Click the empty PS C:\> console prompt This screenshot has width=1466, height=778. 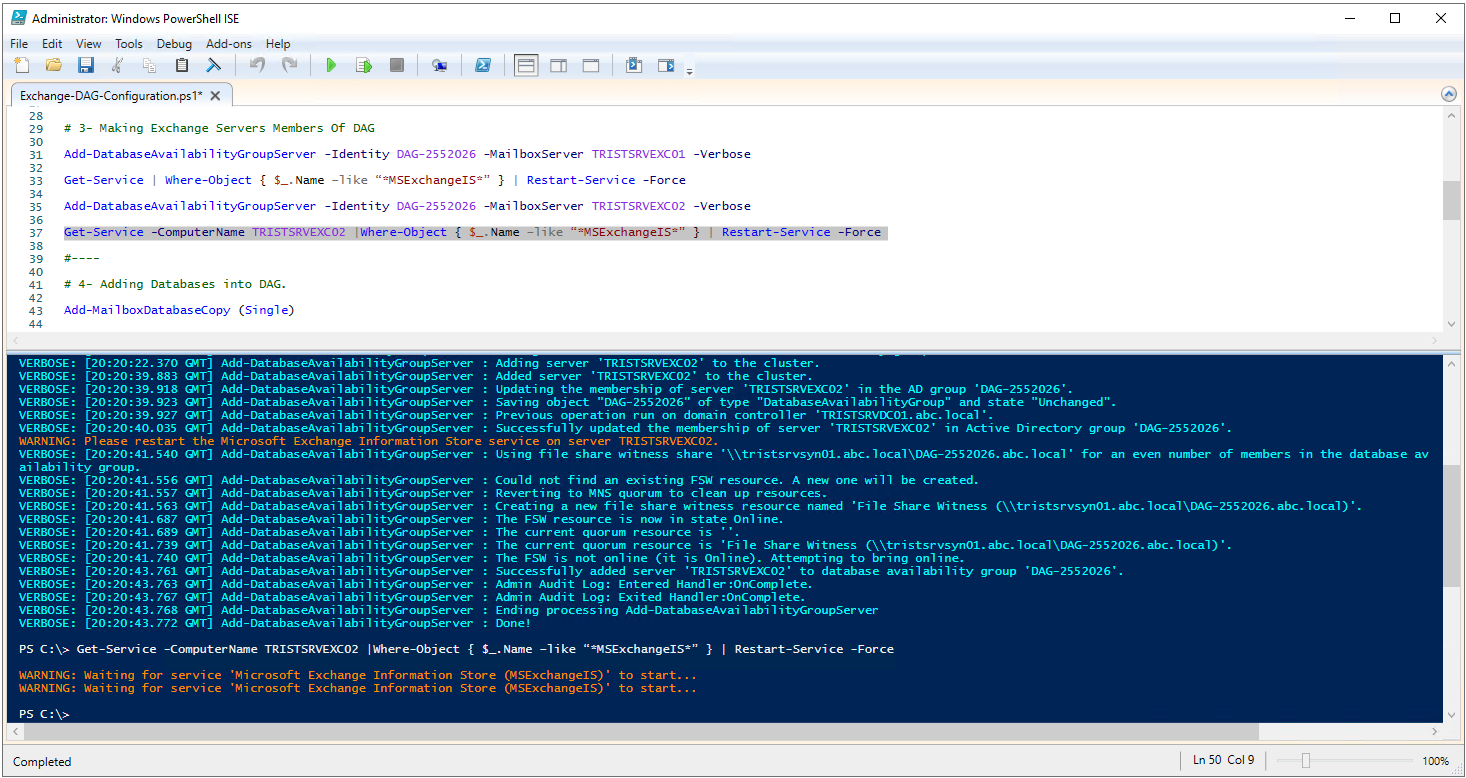45,714
